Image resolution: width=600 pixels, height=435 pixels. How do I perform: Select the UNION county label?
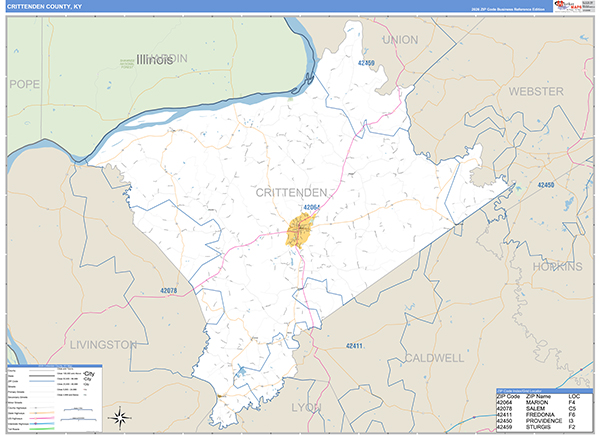400,40
